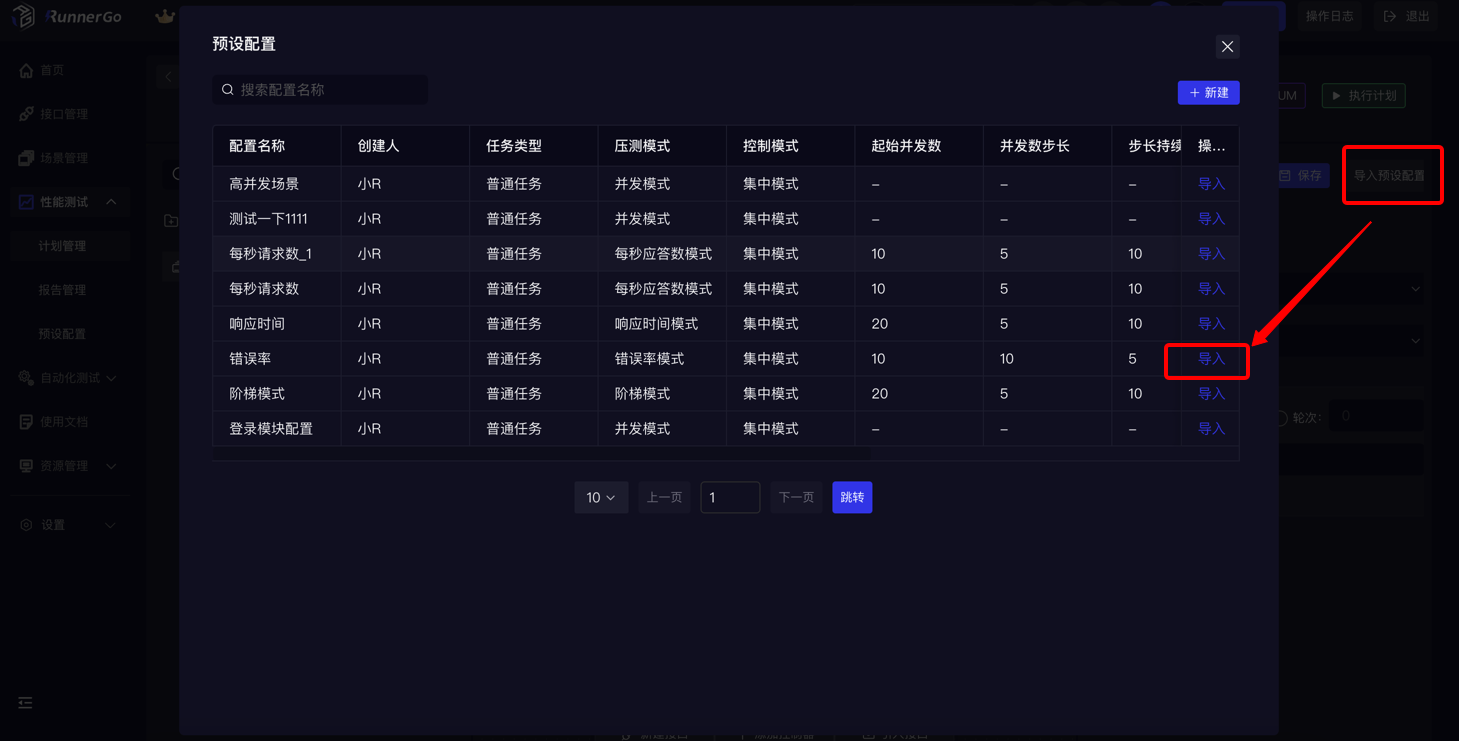
Task: Expand the 自动化测试 menu chevron
Action: point(111,378)
